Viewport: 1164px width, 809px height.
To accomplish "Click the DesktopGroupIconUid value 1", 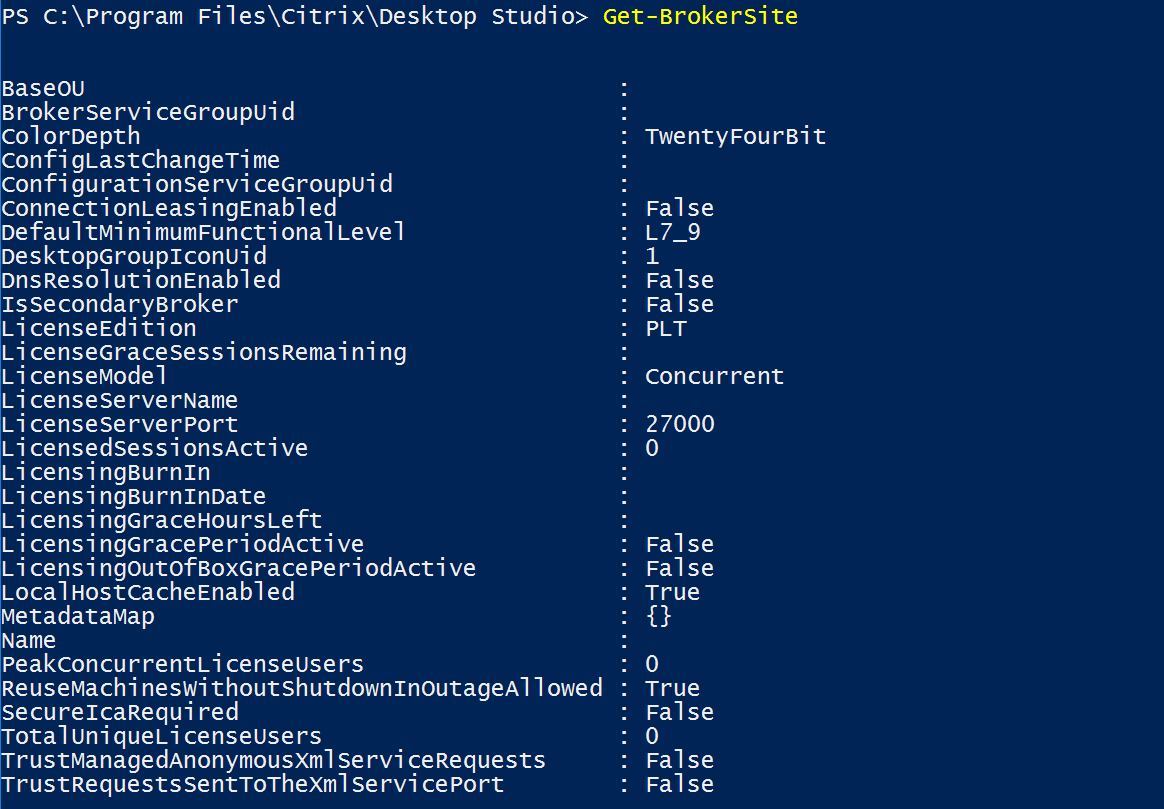I will pos(652,257).
